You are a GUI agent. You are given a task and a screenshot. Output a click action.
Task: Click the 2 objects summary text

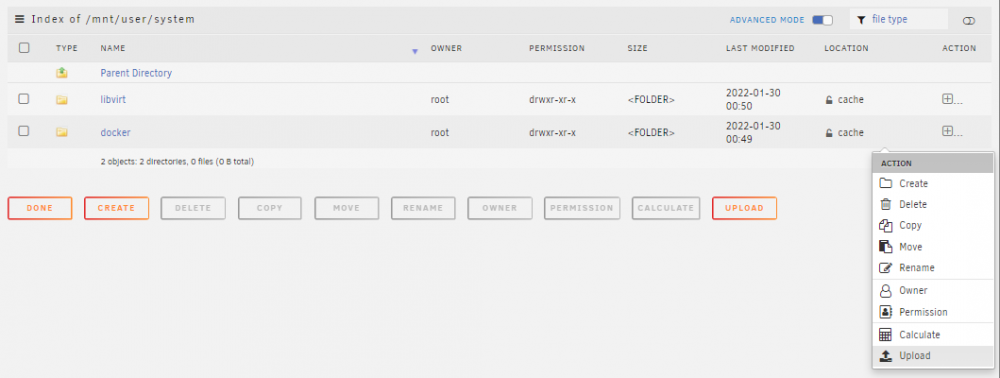(x=177, y=162)
